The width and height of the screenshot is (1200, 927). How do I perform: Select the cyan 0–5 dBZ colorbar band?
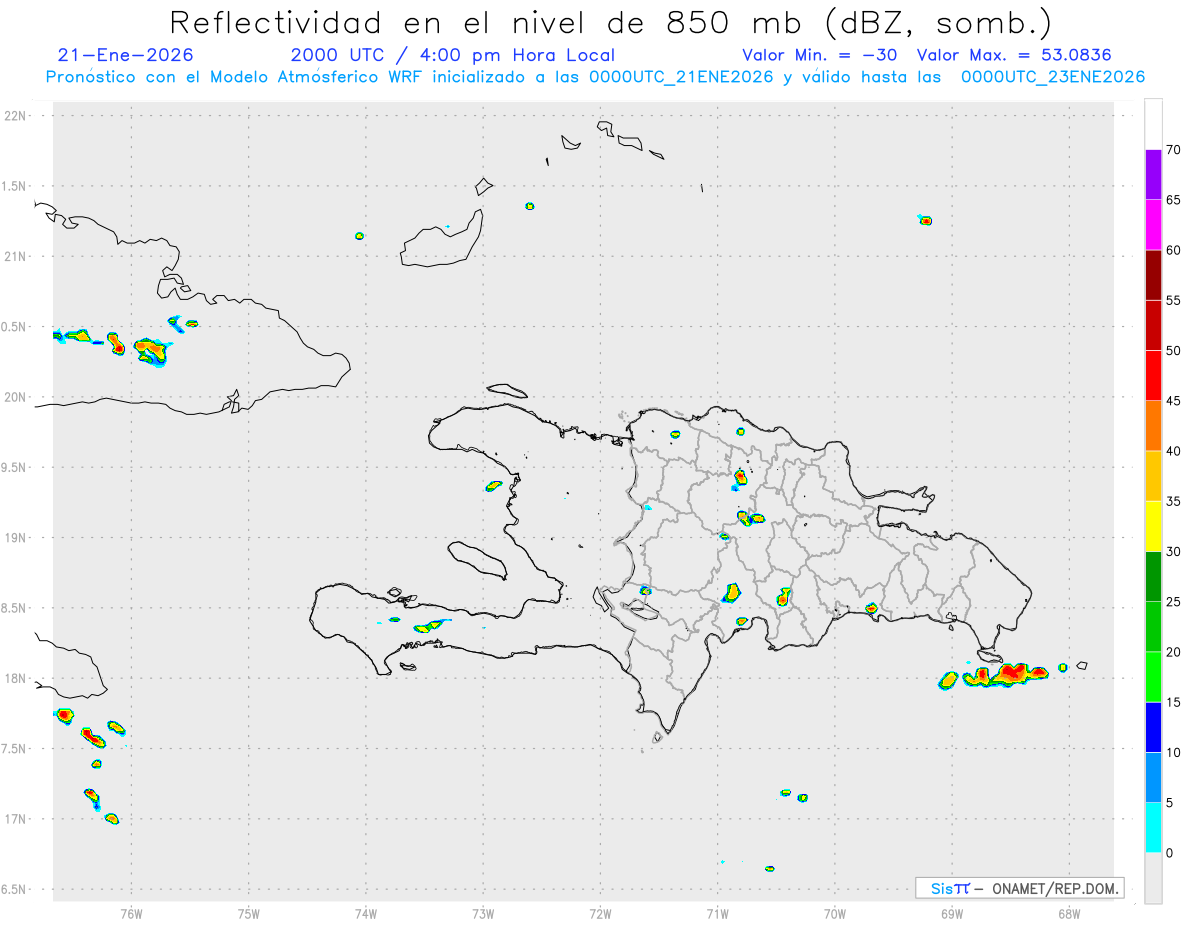point(1153,828)
